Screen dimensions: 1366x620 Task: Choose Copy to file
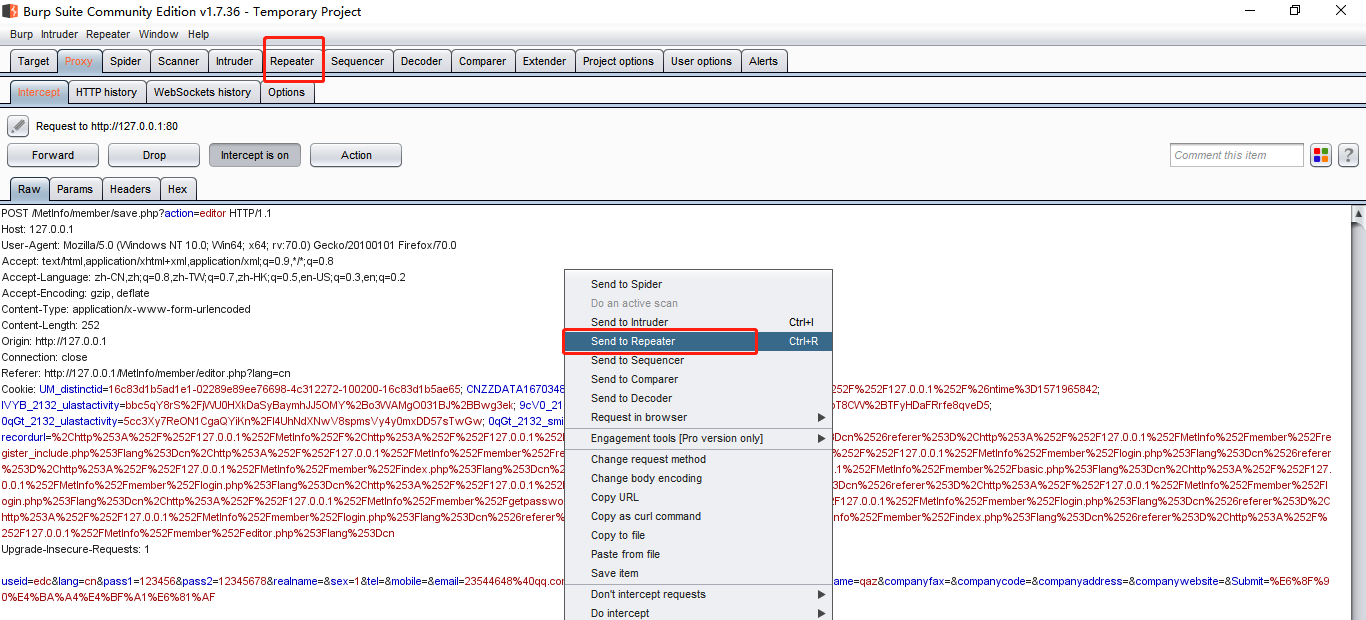(698, 535)
